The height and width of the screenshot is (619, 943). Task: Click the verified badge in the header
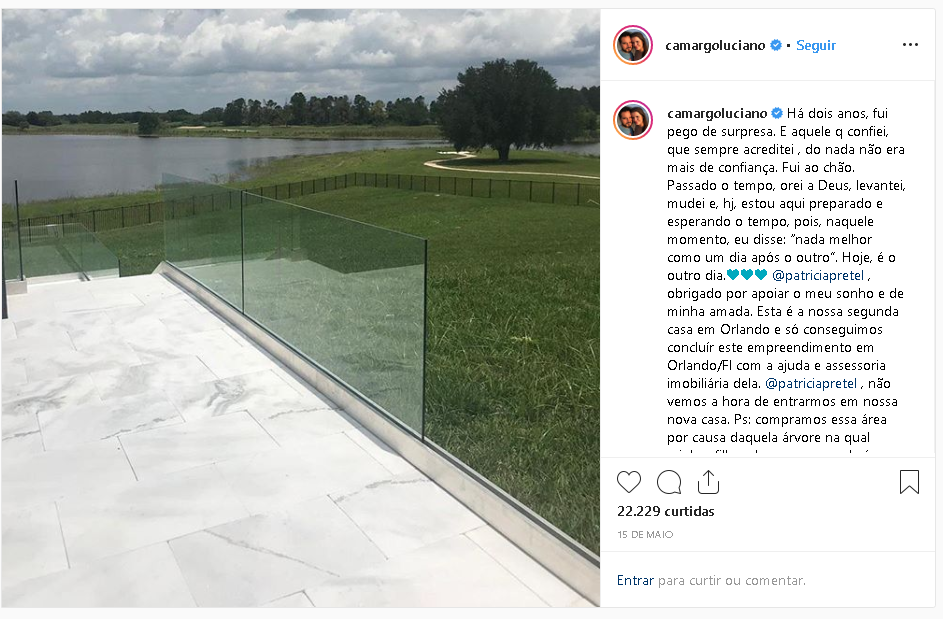tap(776, 45)
